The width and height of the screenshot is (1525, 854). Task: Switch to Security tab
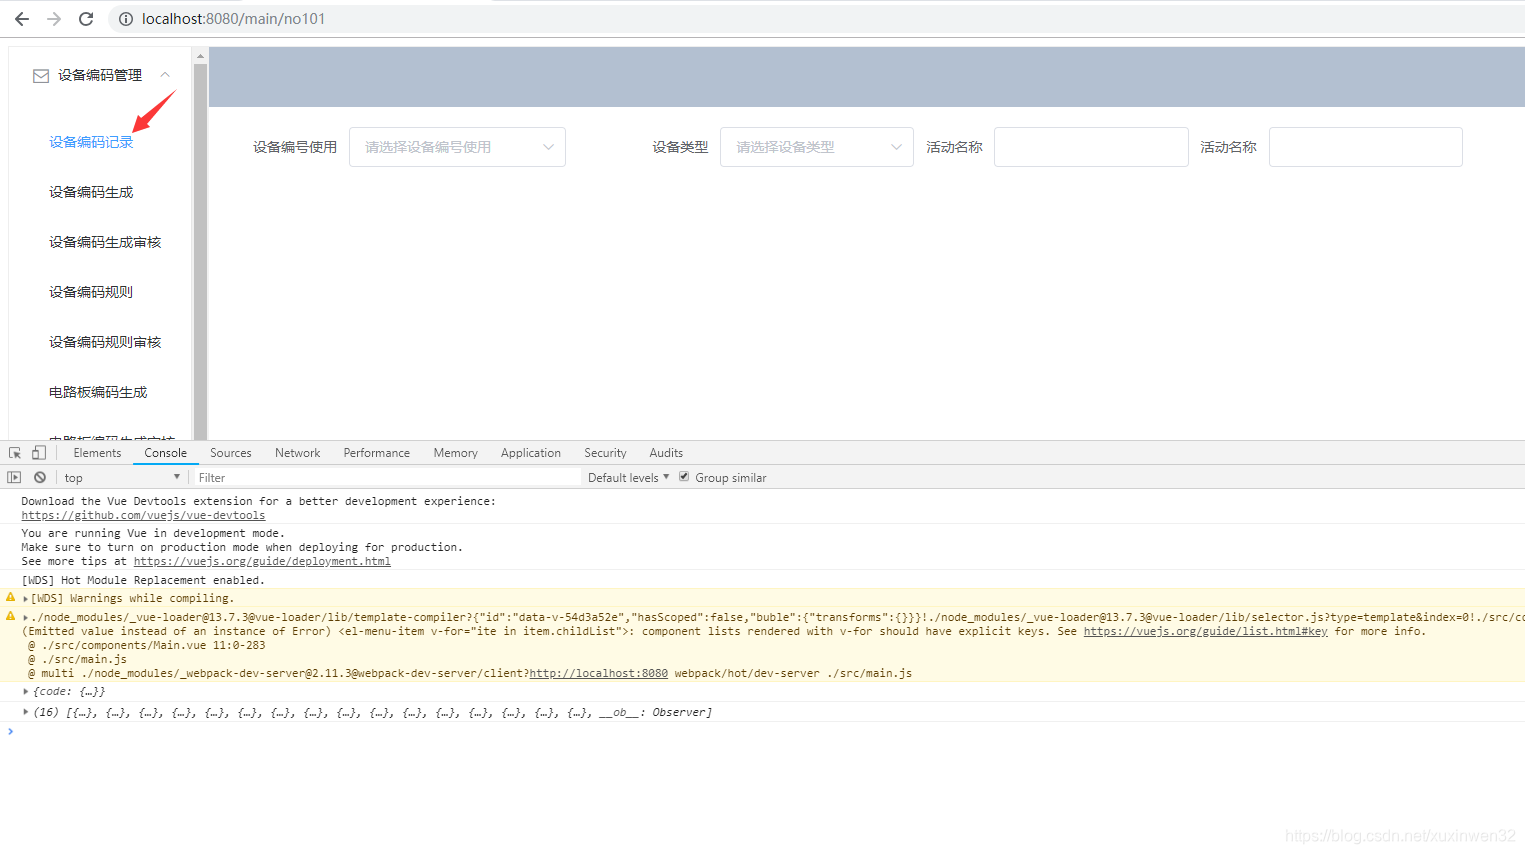point(605,453)
